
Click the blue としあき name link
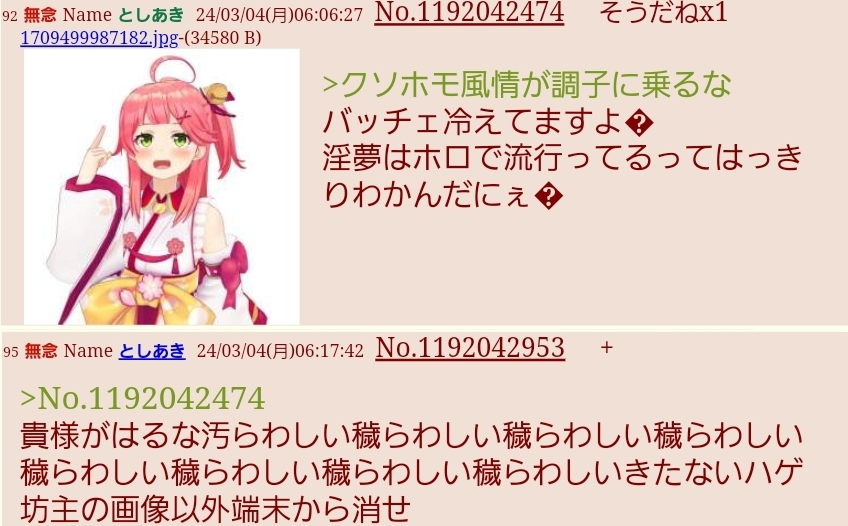click(152, 351)
